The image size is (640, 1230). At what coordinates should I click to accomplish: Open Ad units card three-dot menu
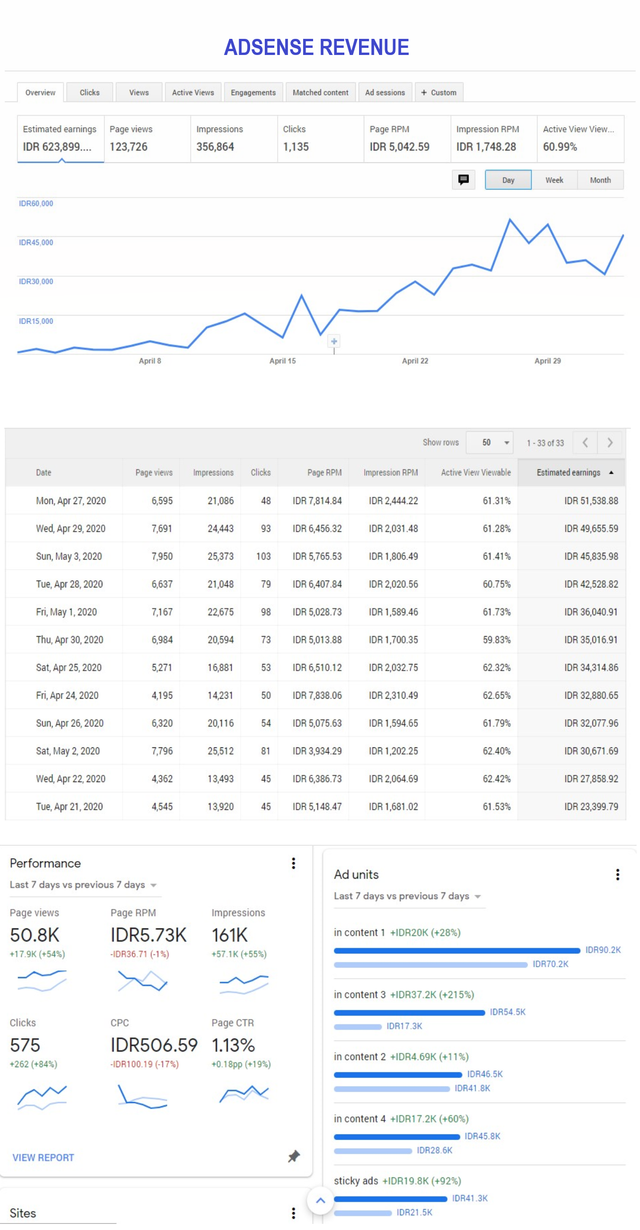pos(617,875)
